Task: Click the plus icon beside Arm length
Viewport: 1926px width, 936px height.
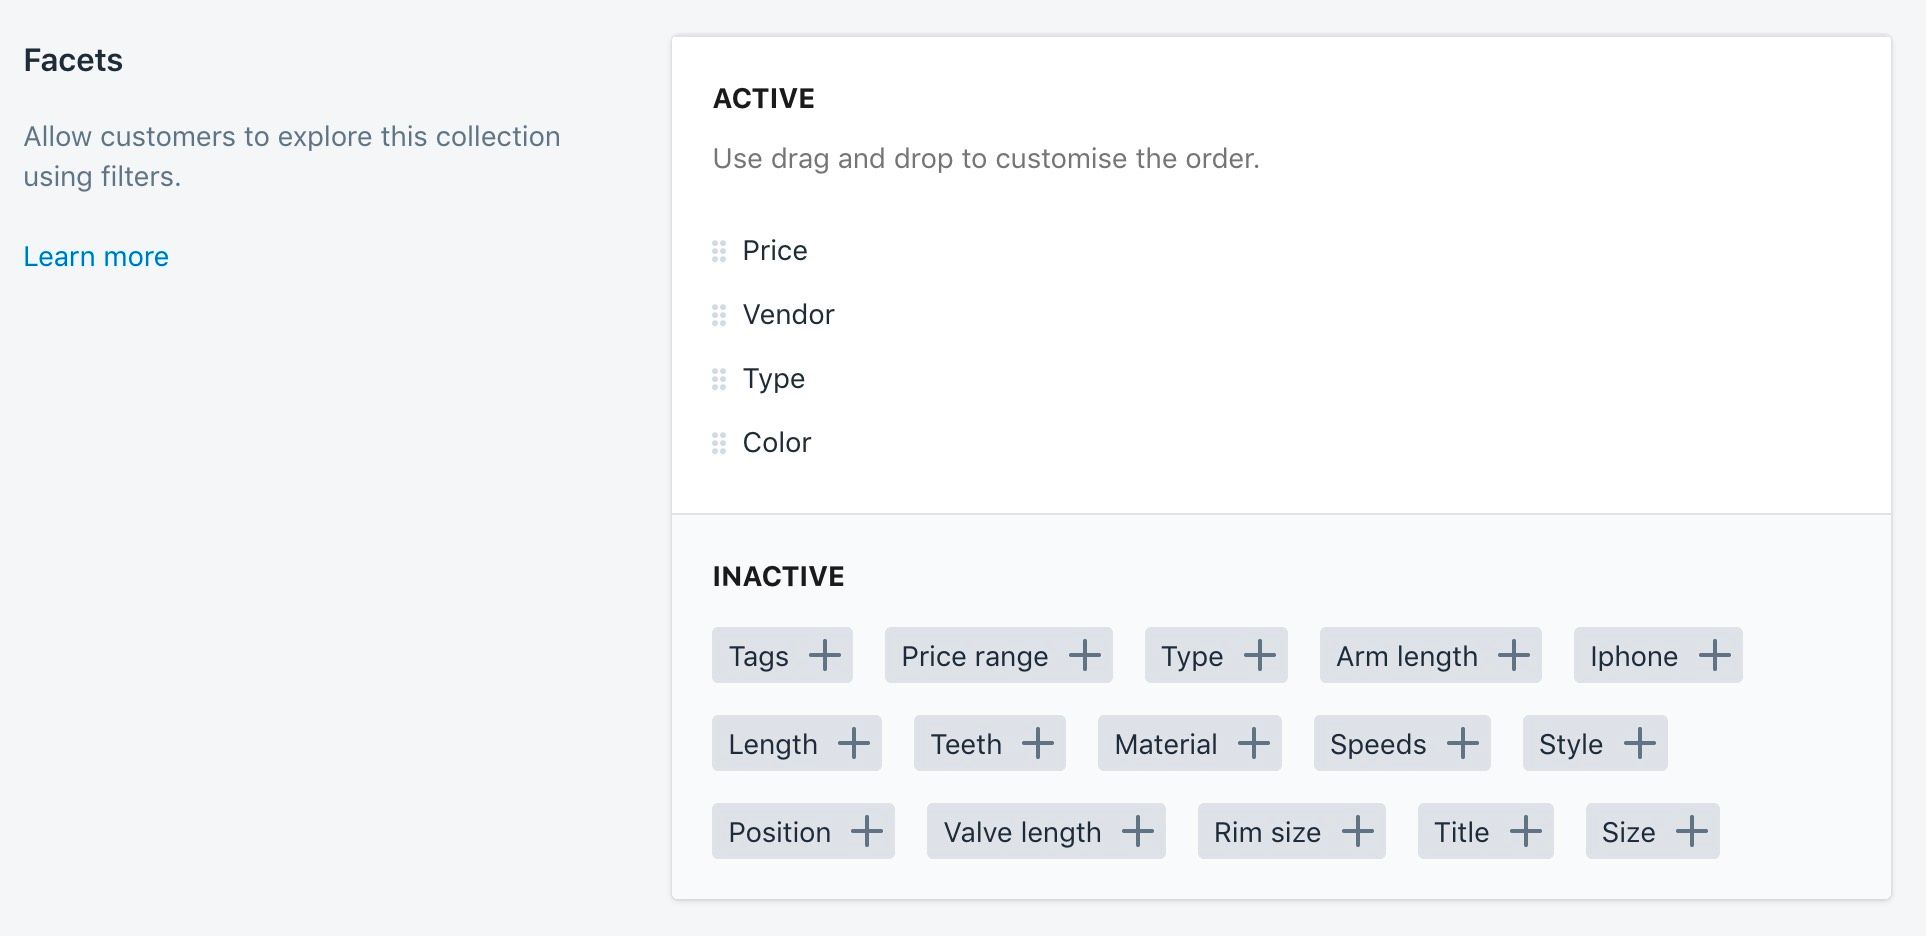Action: [1516, 655]
